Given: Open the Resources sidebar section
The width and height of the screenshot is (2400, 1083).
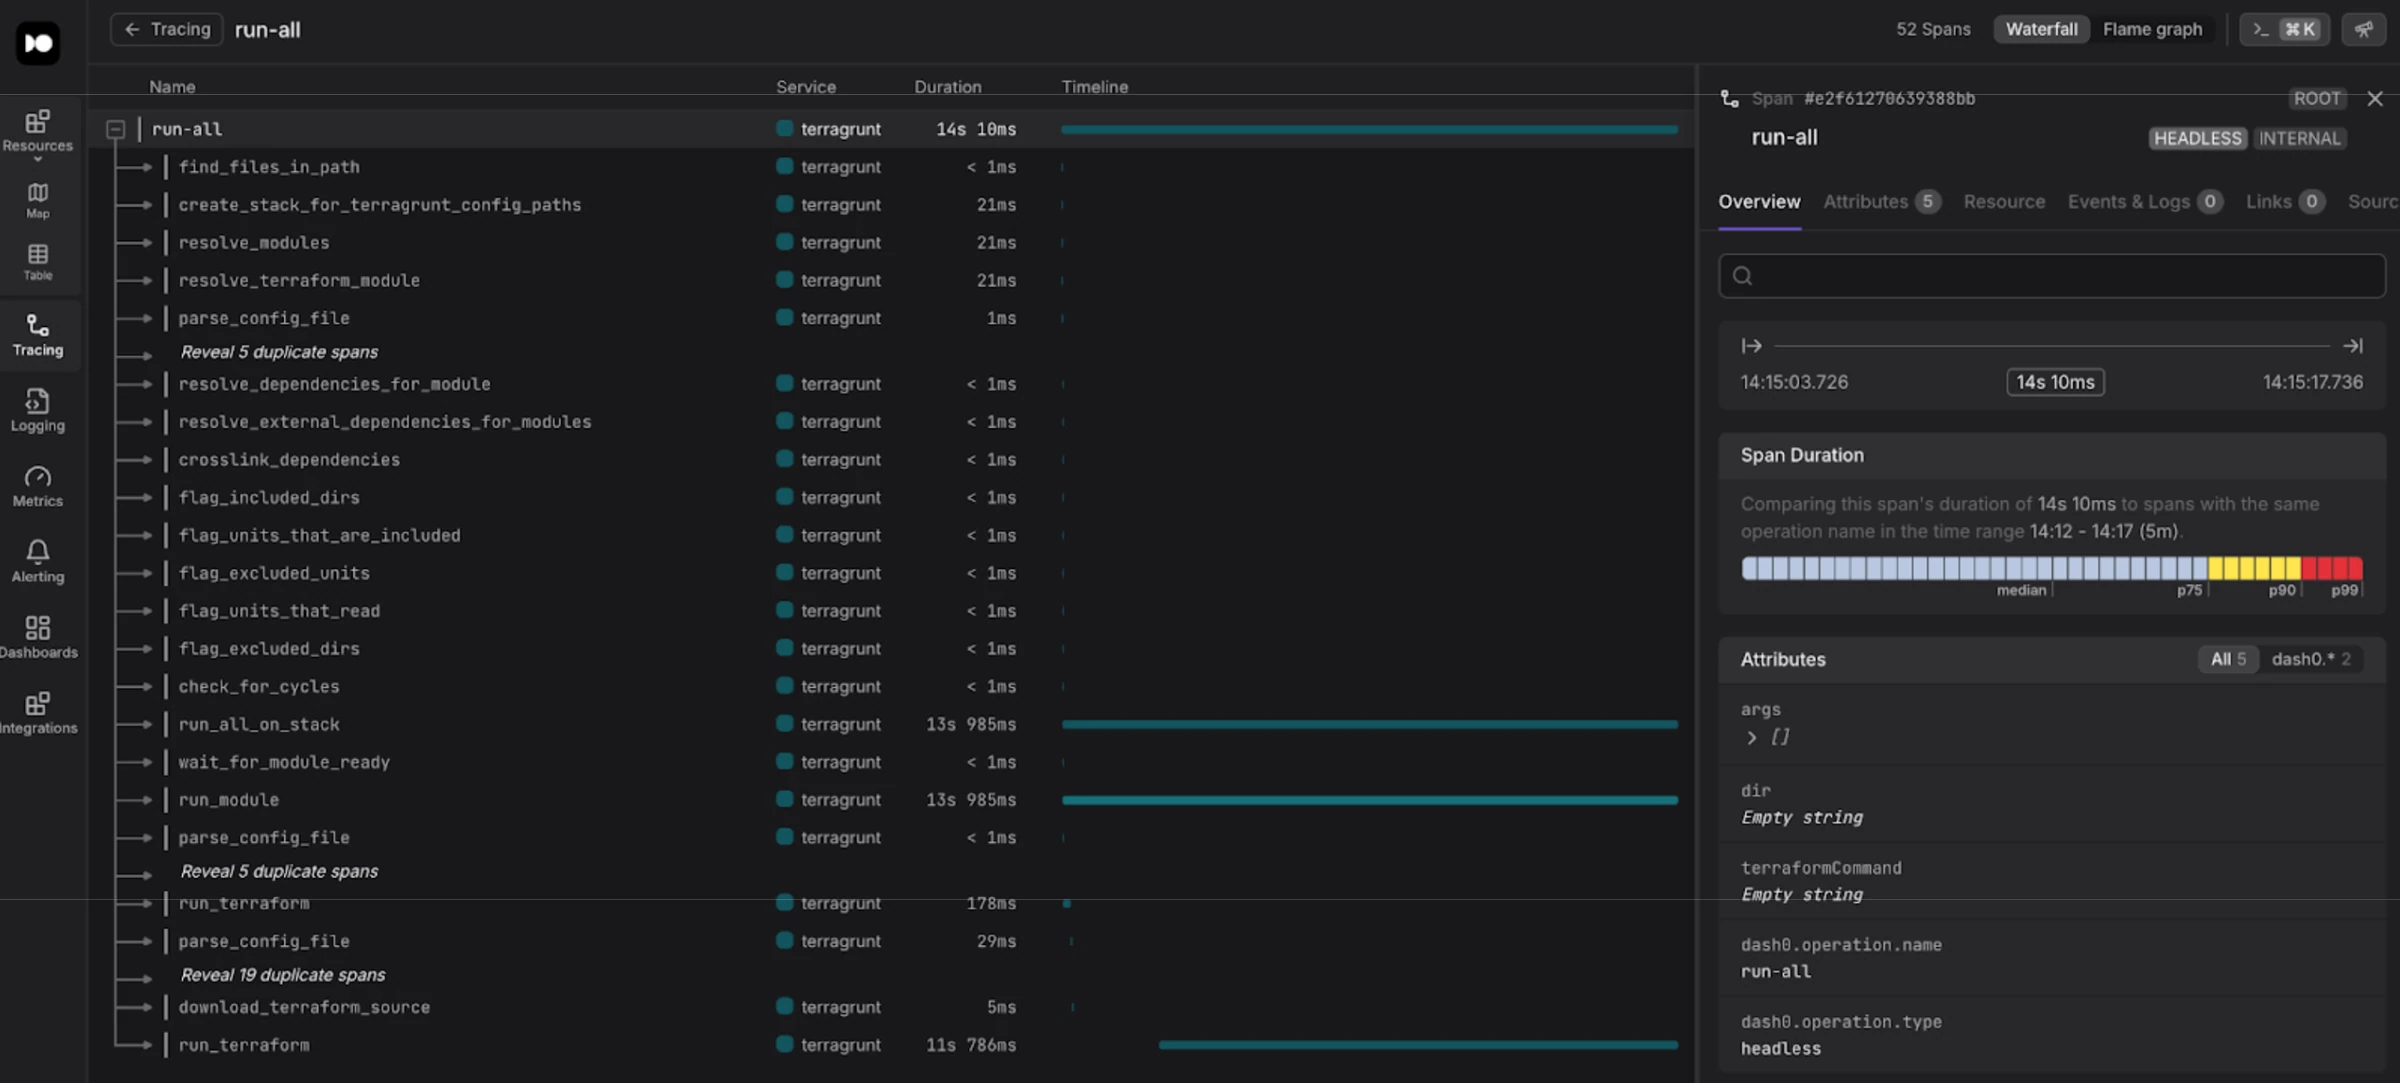Looking at the screenshot, I should click(x=37, y=131).
